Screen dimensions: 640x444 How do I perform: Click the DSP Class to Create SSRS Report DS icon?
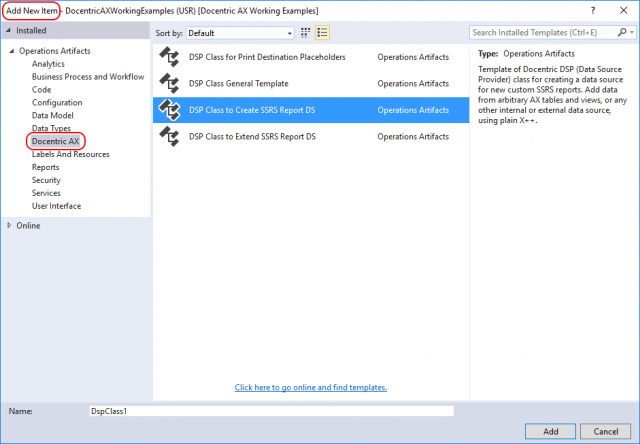coord(169,110)
